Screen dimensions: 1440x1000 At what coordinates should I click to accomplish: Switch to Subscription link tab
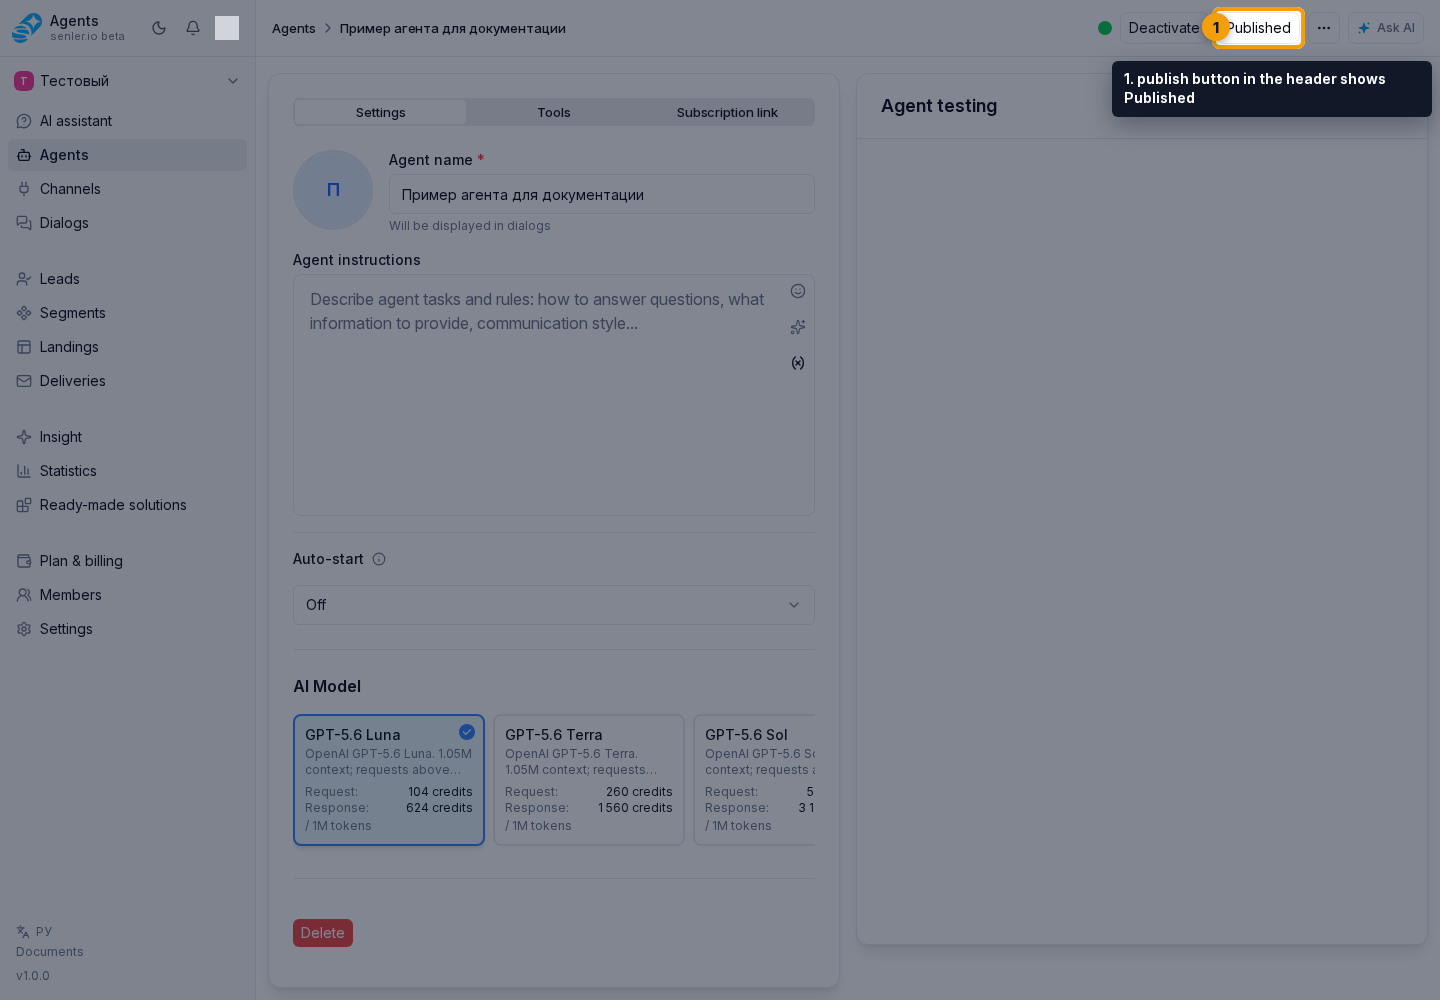727,112
